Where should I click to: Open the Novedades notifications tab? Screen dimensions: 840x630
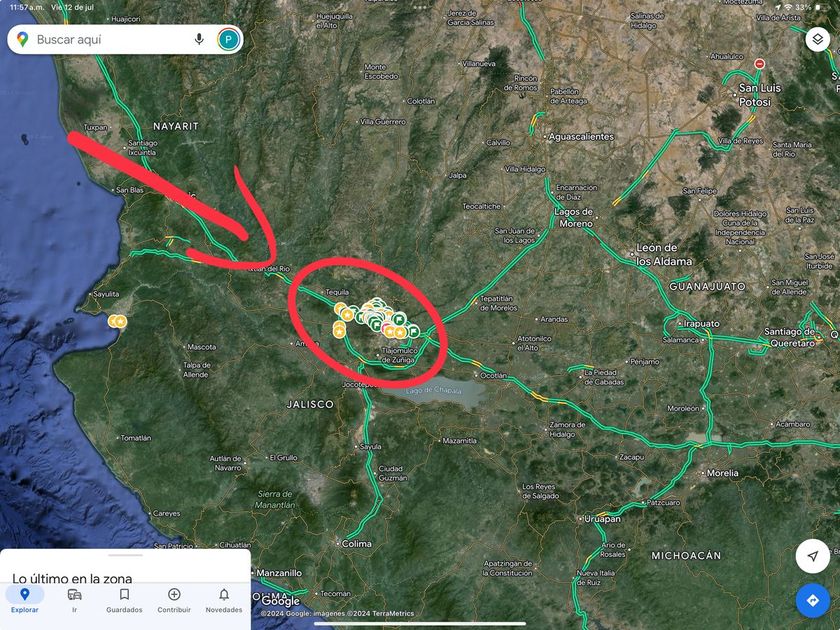tap(224, 600)
